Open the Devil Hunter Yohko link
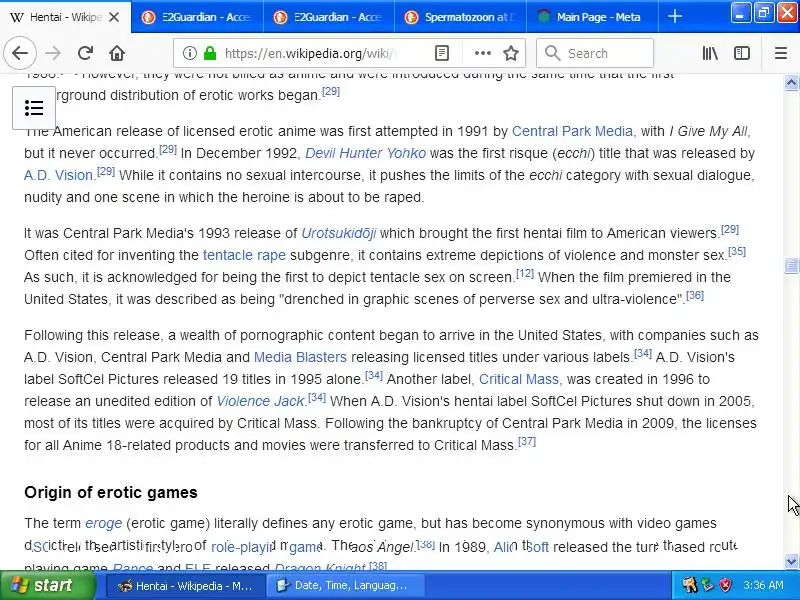Image resolution: width=800 pixels, height=600 pixels. pyautogui.click(x=365, y=153)
